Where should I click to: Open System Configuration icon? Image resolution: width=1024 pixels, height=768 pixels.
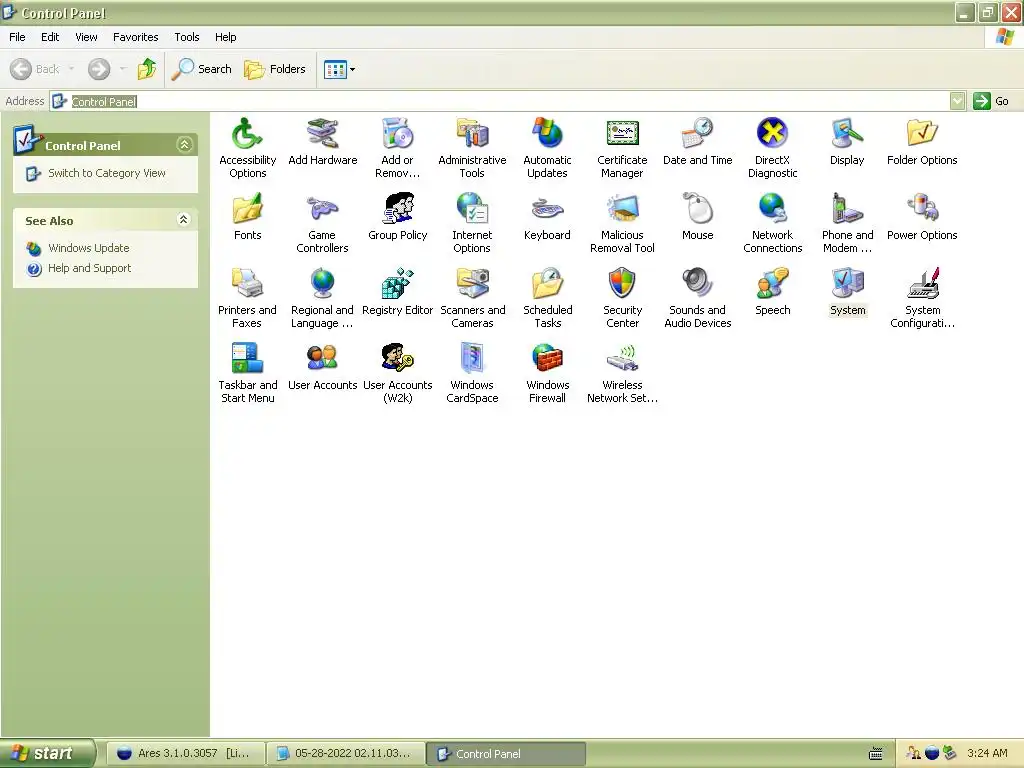pyautogui.click(x=922, y=298)
